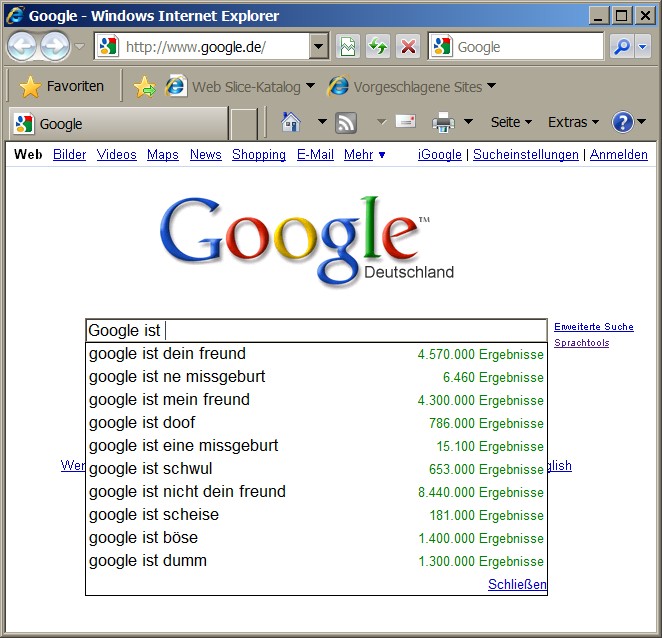Open the Seite menu

(511, 122)
